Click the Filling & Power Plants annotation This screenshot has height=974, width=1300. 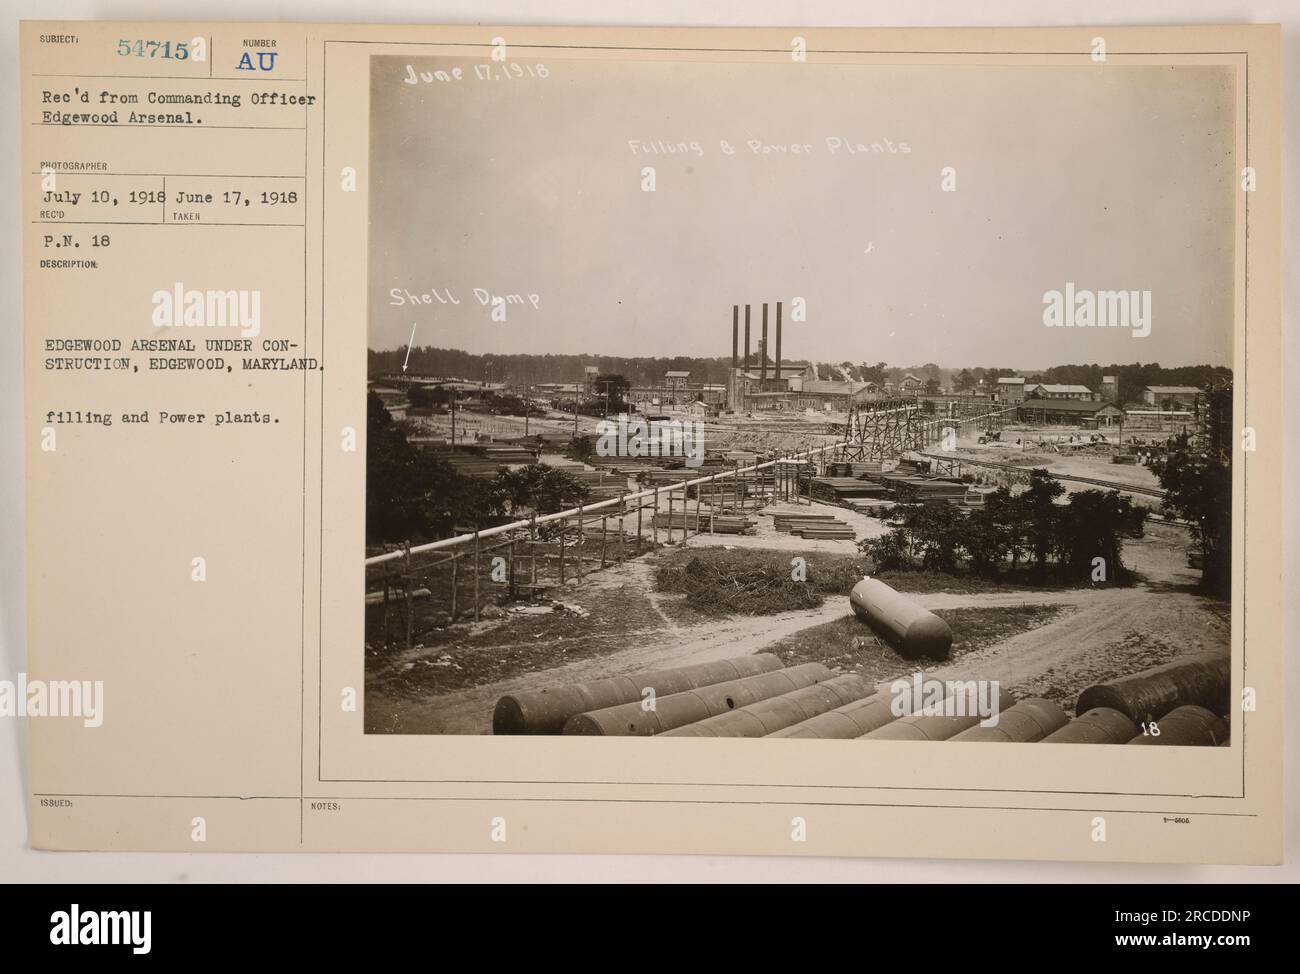point(769,146)
